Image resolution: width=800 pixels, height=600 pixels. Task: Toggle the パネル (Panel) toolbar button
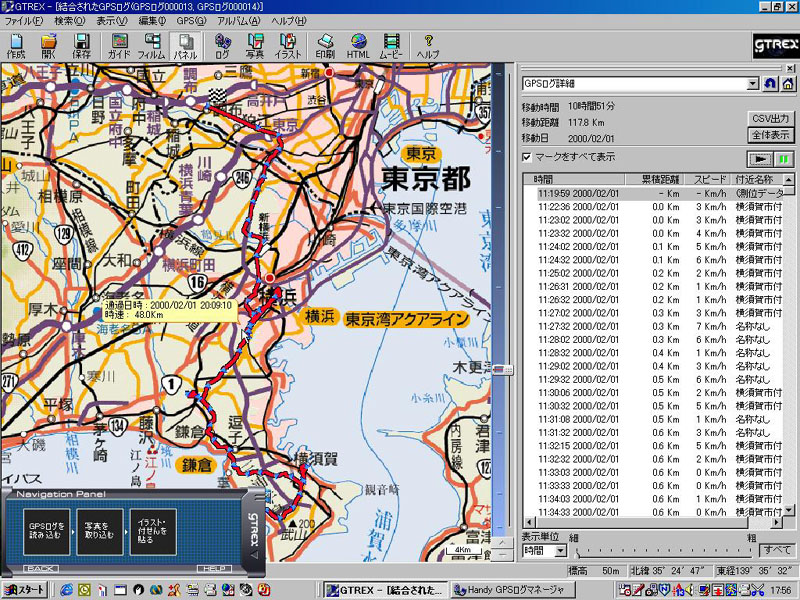(x=185, y=46)
